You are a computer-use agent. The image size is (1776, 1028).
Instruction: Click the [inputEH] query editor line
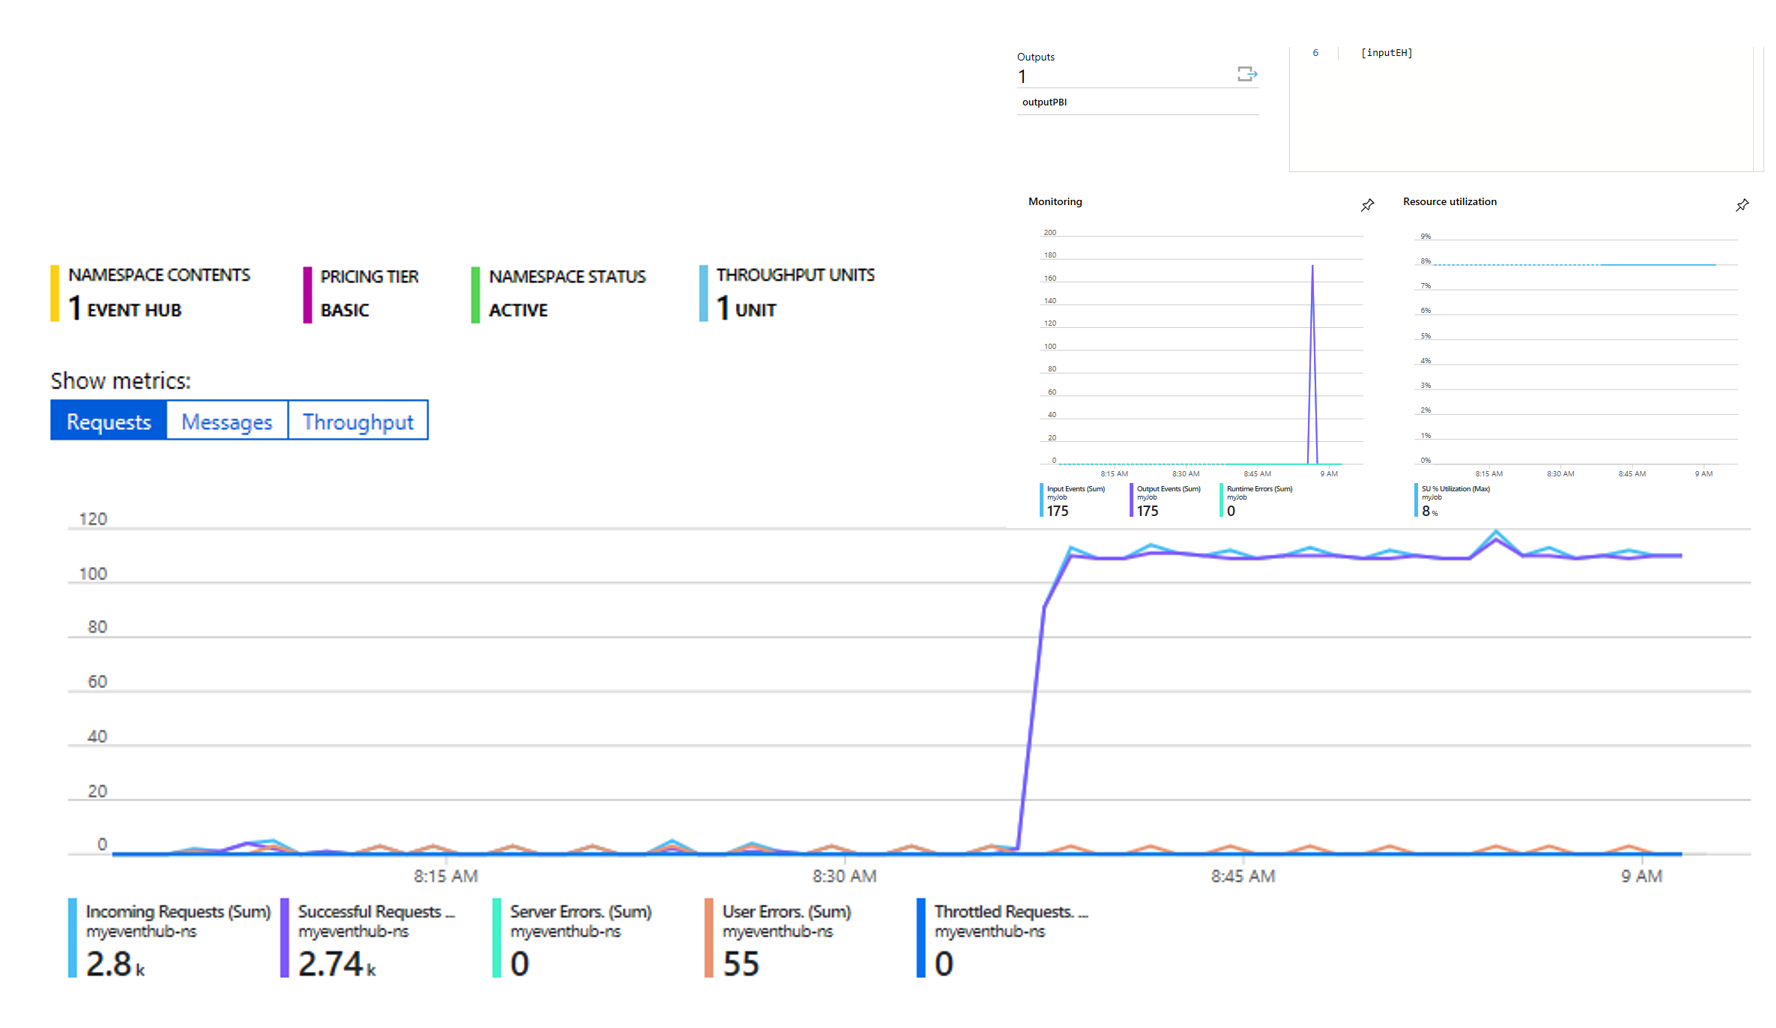pyautogui.click(x=1386, y=53)
